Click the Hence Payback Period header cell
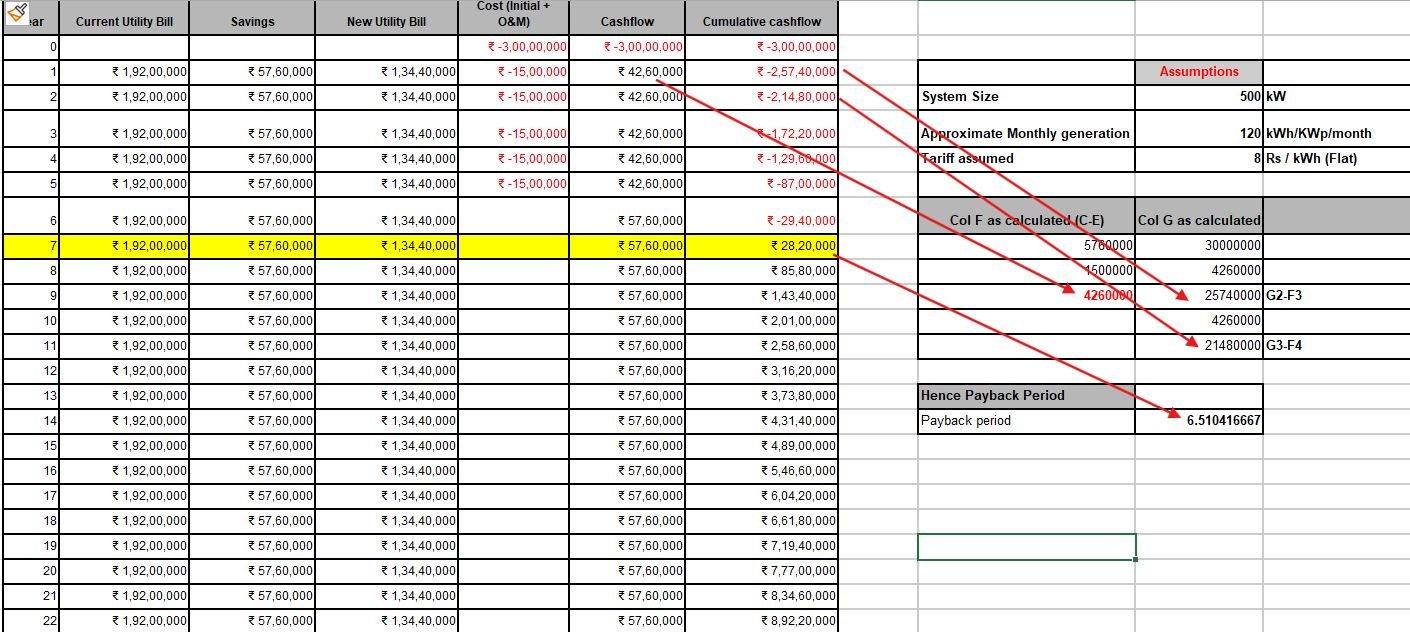The width and height of the screenshot is (1410, 632). click(1026, 396)
